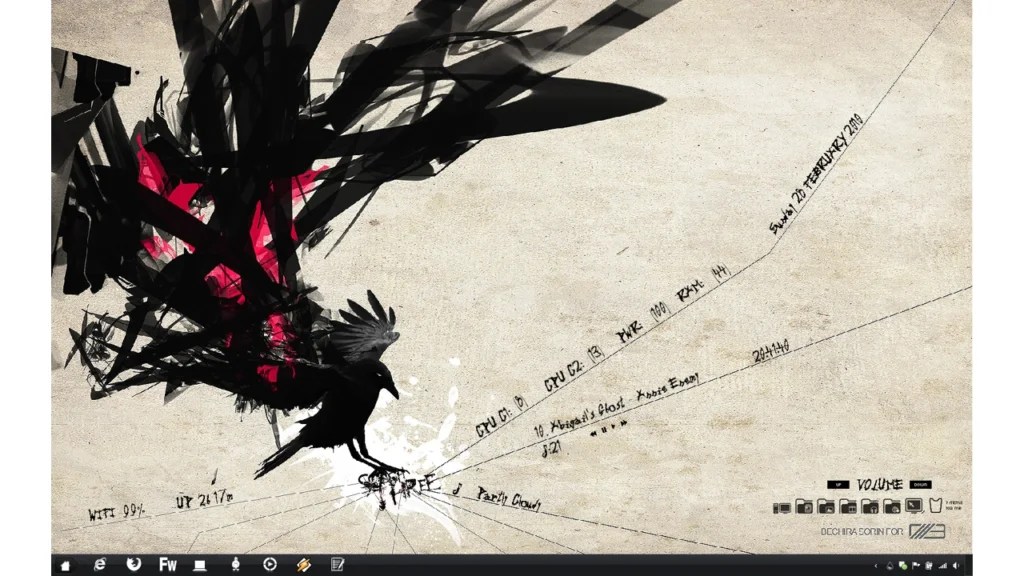1024x576 pixels.
Task: Open the monitor with cursor shortcut icon
Action: click(x=914, y=505)
